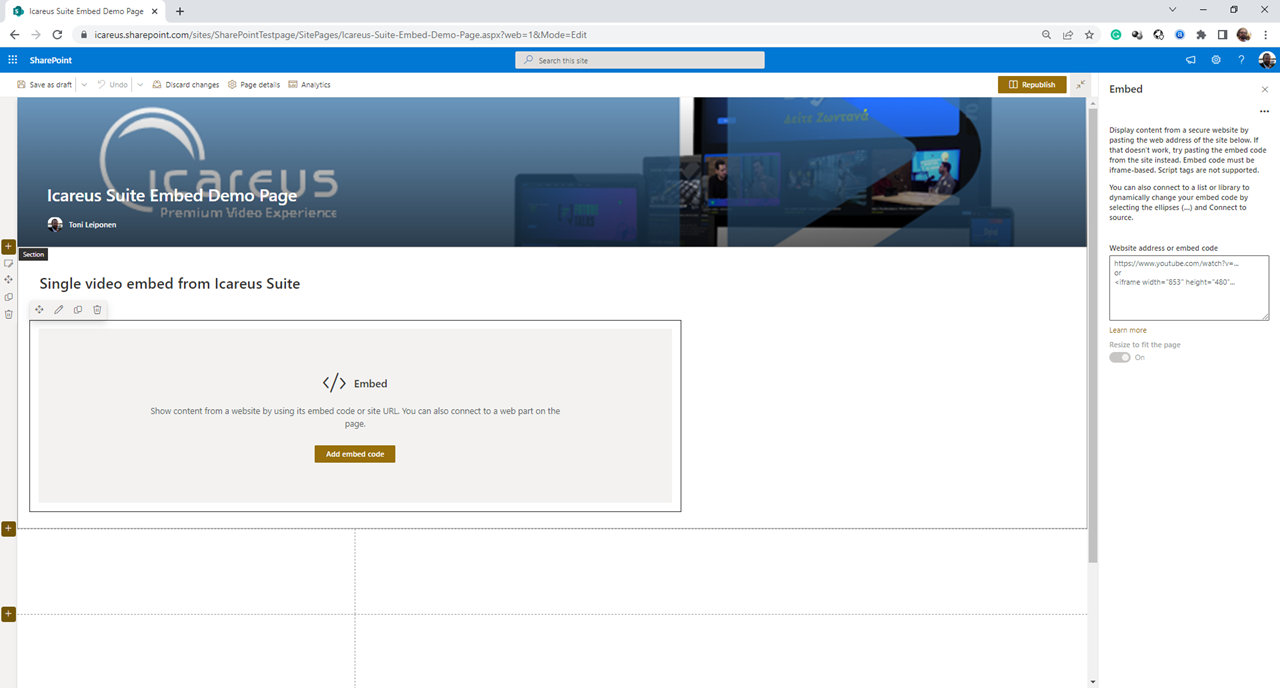Click the Add embed code button
Screen dimensions: 1280x688
(355, 454)
